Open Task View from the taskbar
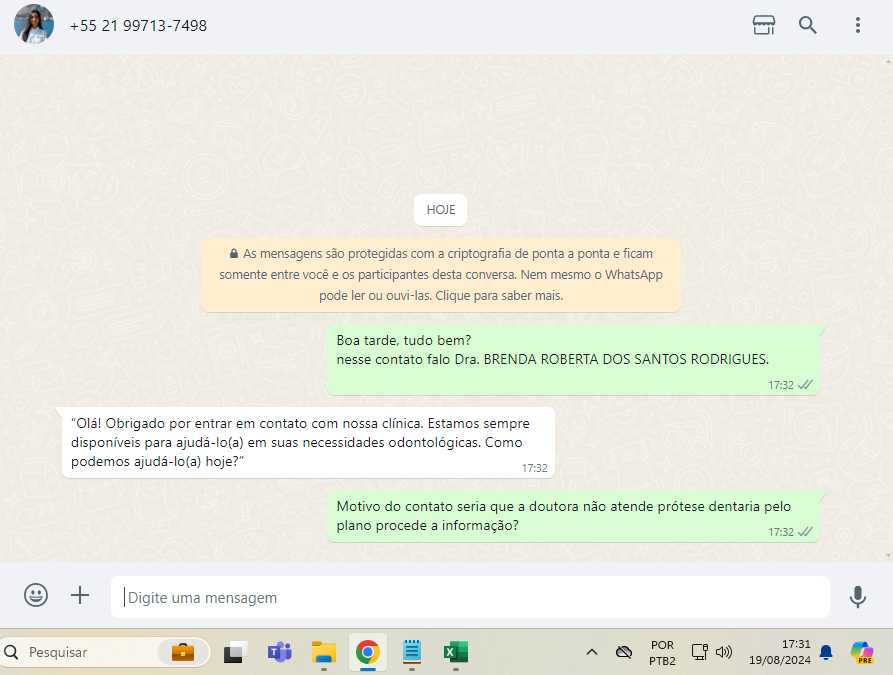The image size is (893, 675). tap(234, 653)
